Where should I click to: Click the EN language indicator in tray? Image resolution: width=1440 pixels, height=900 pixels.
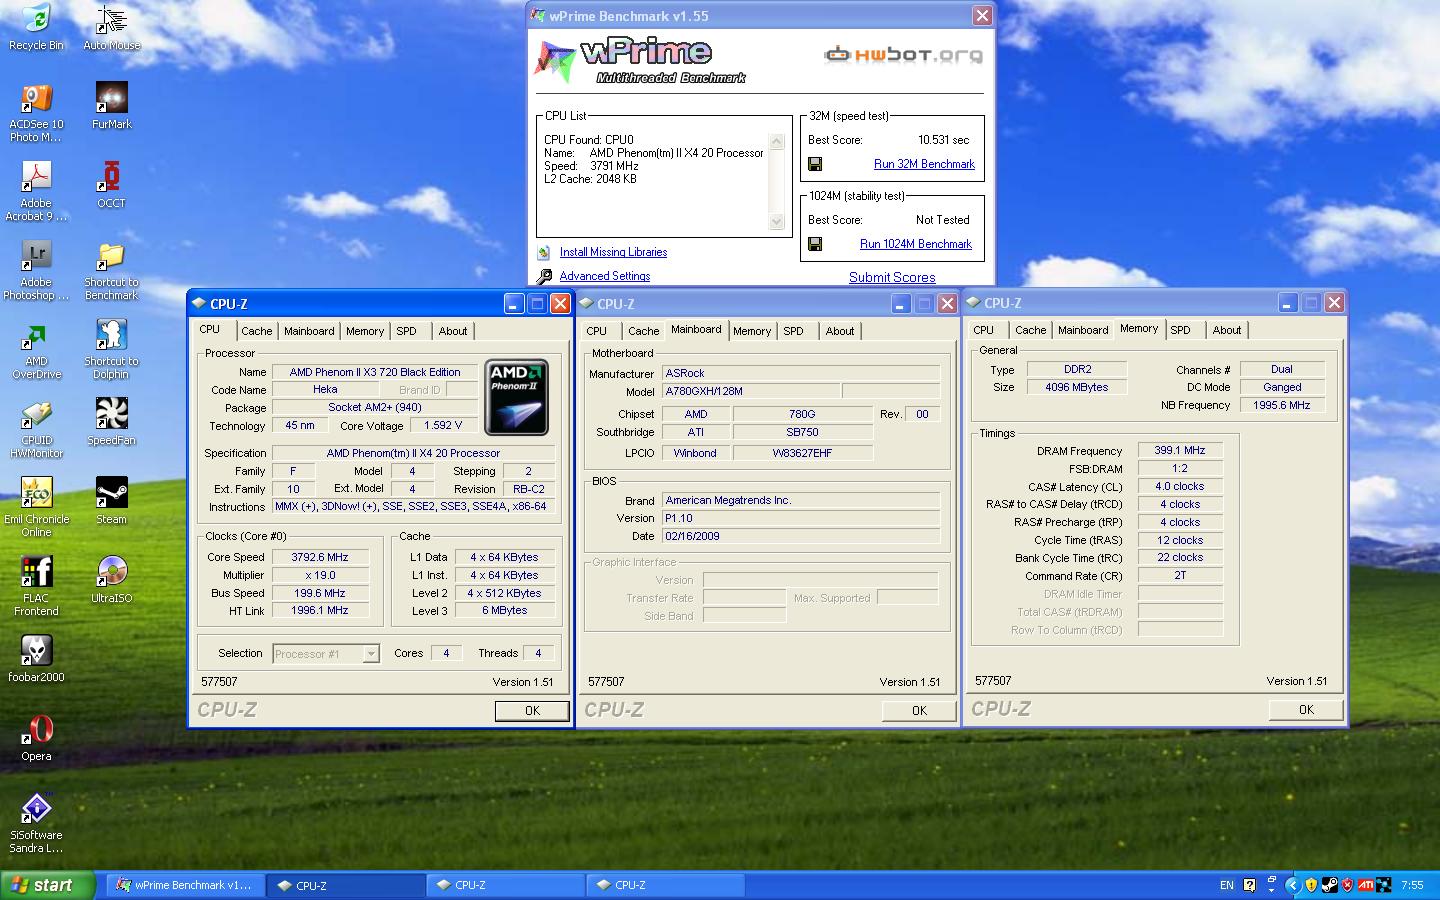coord(1227,885)
